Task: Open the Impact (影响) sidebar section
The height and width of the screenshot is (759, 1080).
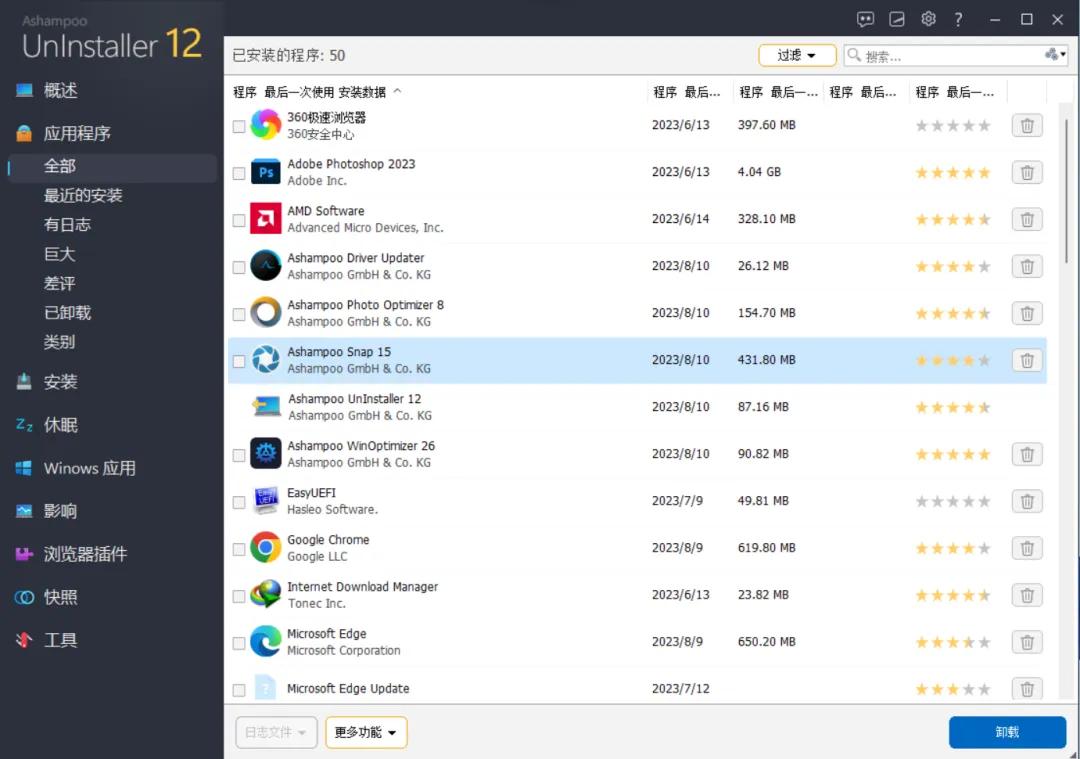Action: [60, 511]
